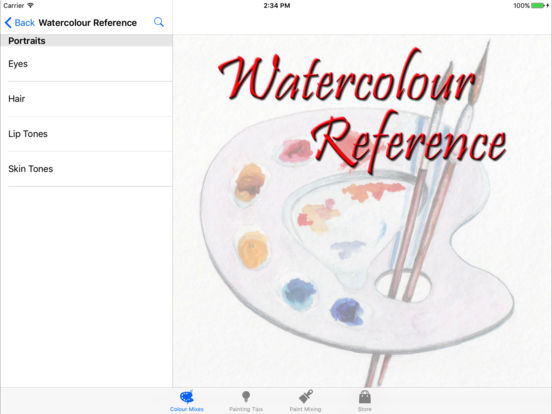Tap the Watercolour Reference navigation title
Screen dimensions: 552x414
(x=88, y=23)
